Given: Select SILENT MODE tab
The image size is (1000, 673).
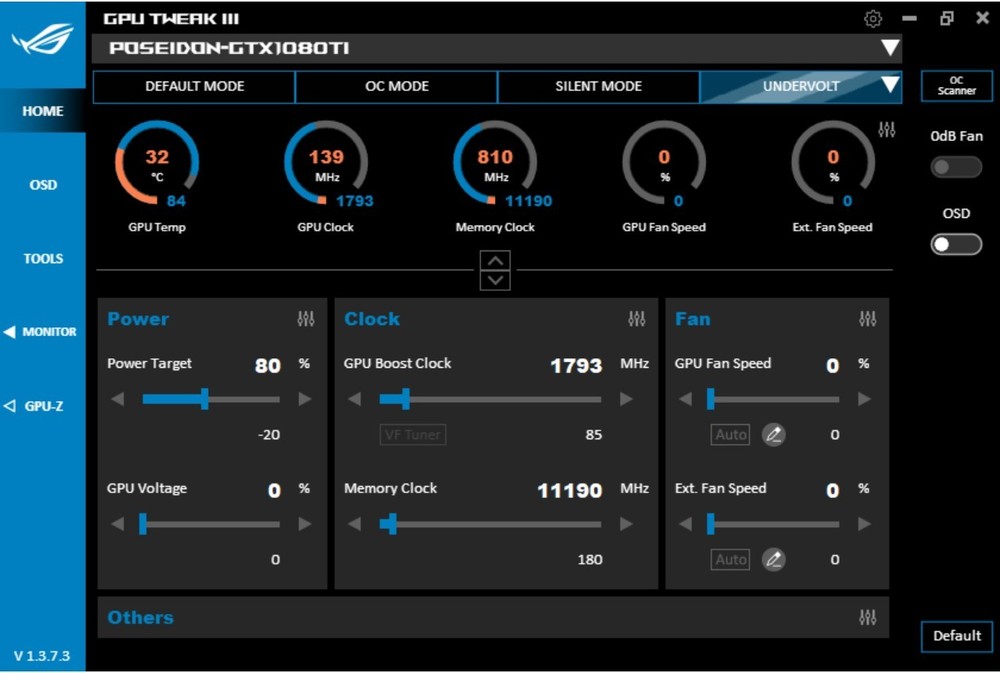Looking at the screenshot, I should (x=598, y=87).
